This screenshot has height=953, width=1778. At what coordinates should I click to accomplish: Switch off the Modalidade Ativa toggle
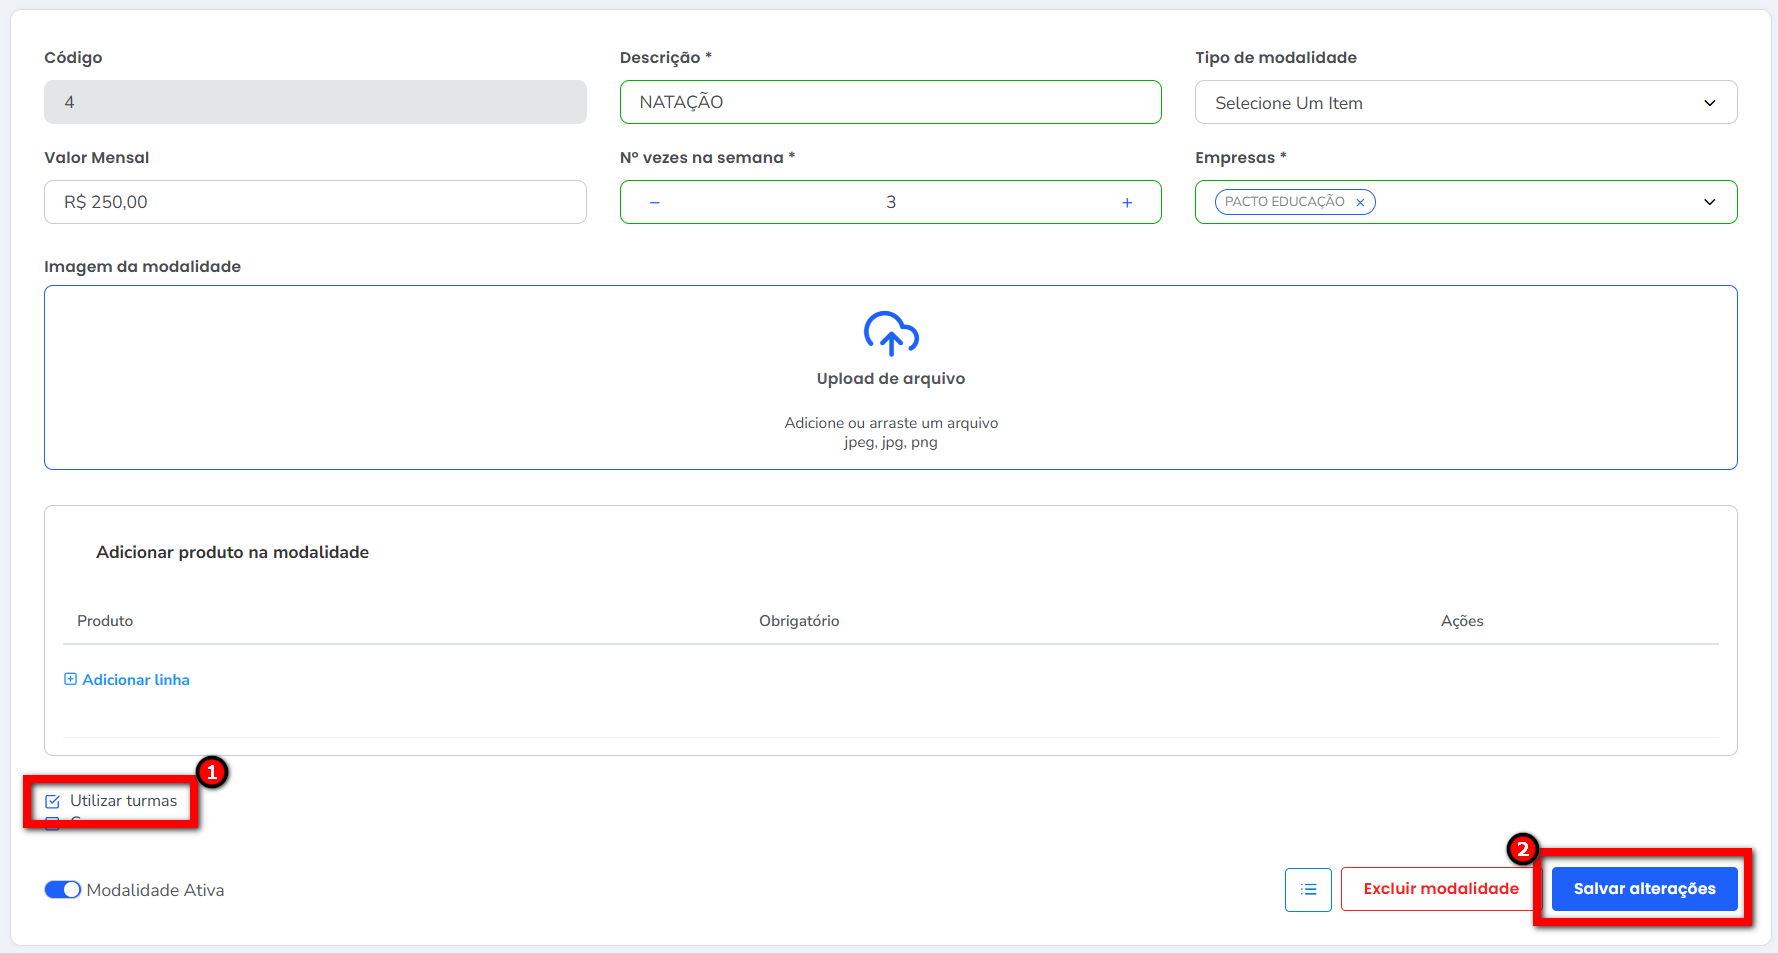click(62, 890)
